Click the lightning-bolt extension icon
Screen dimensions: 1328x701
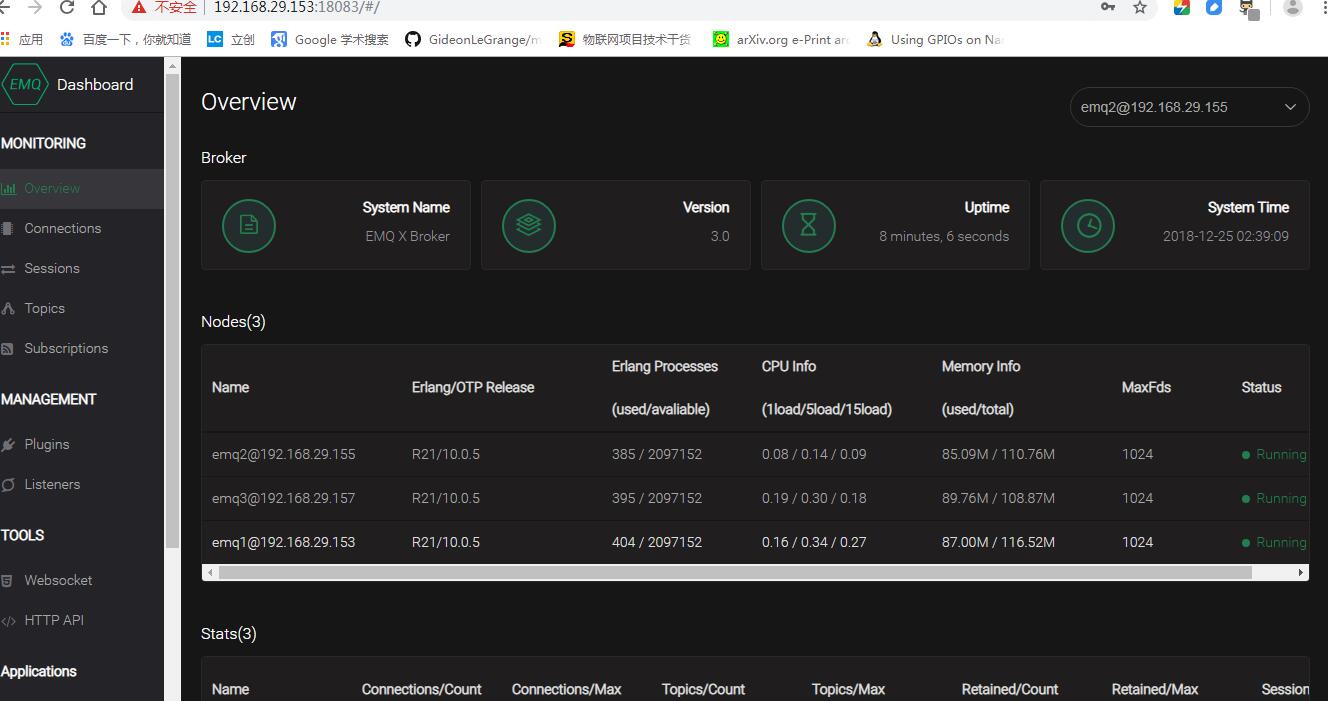pyautogui.click(x=1182, y=7)
